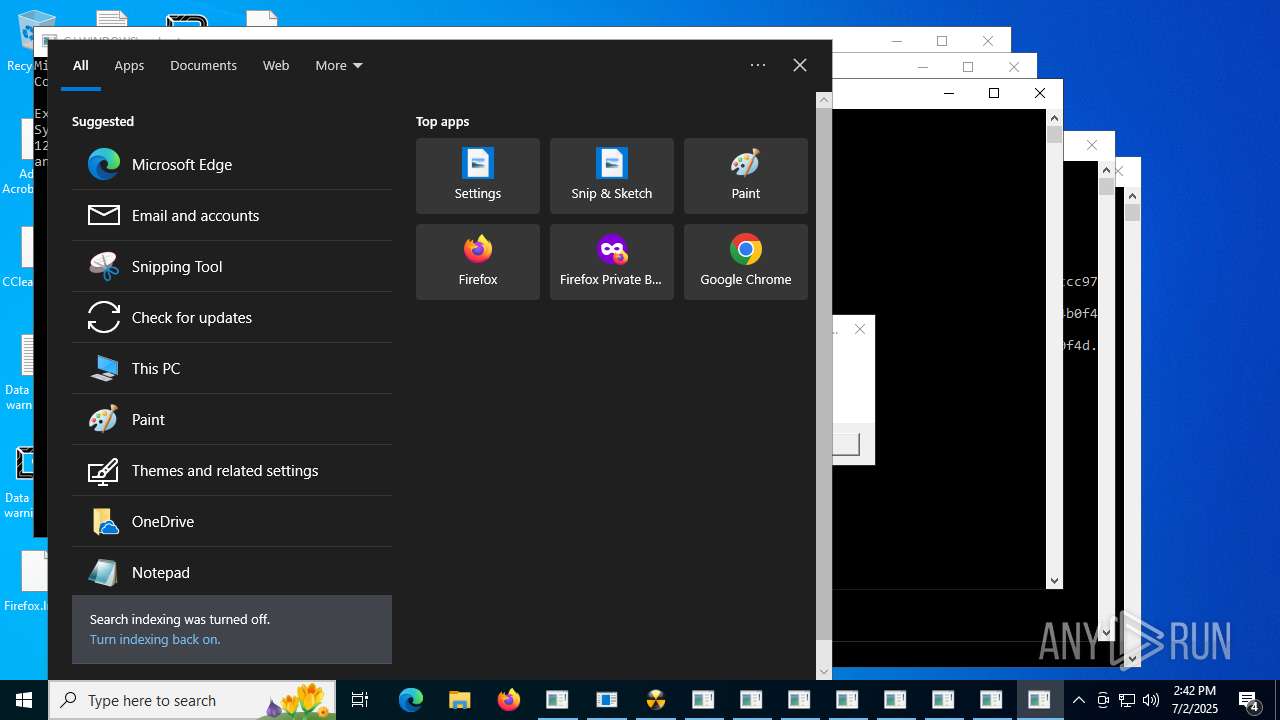1280x720 pixels.
Task: Click search panel scrollbar up arrow
Action: click(824, 100)
